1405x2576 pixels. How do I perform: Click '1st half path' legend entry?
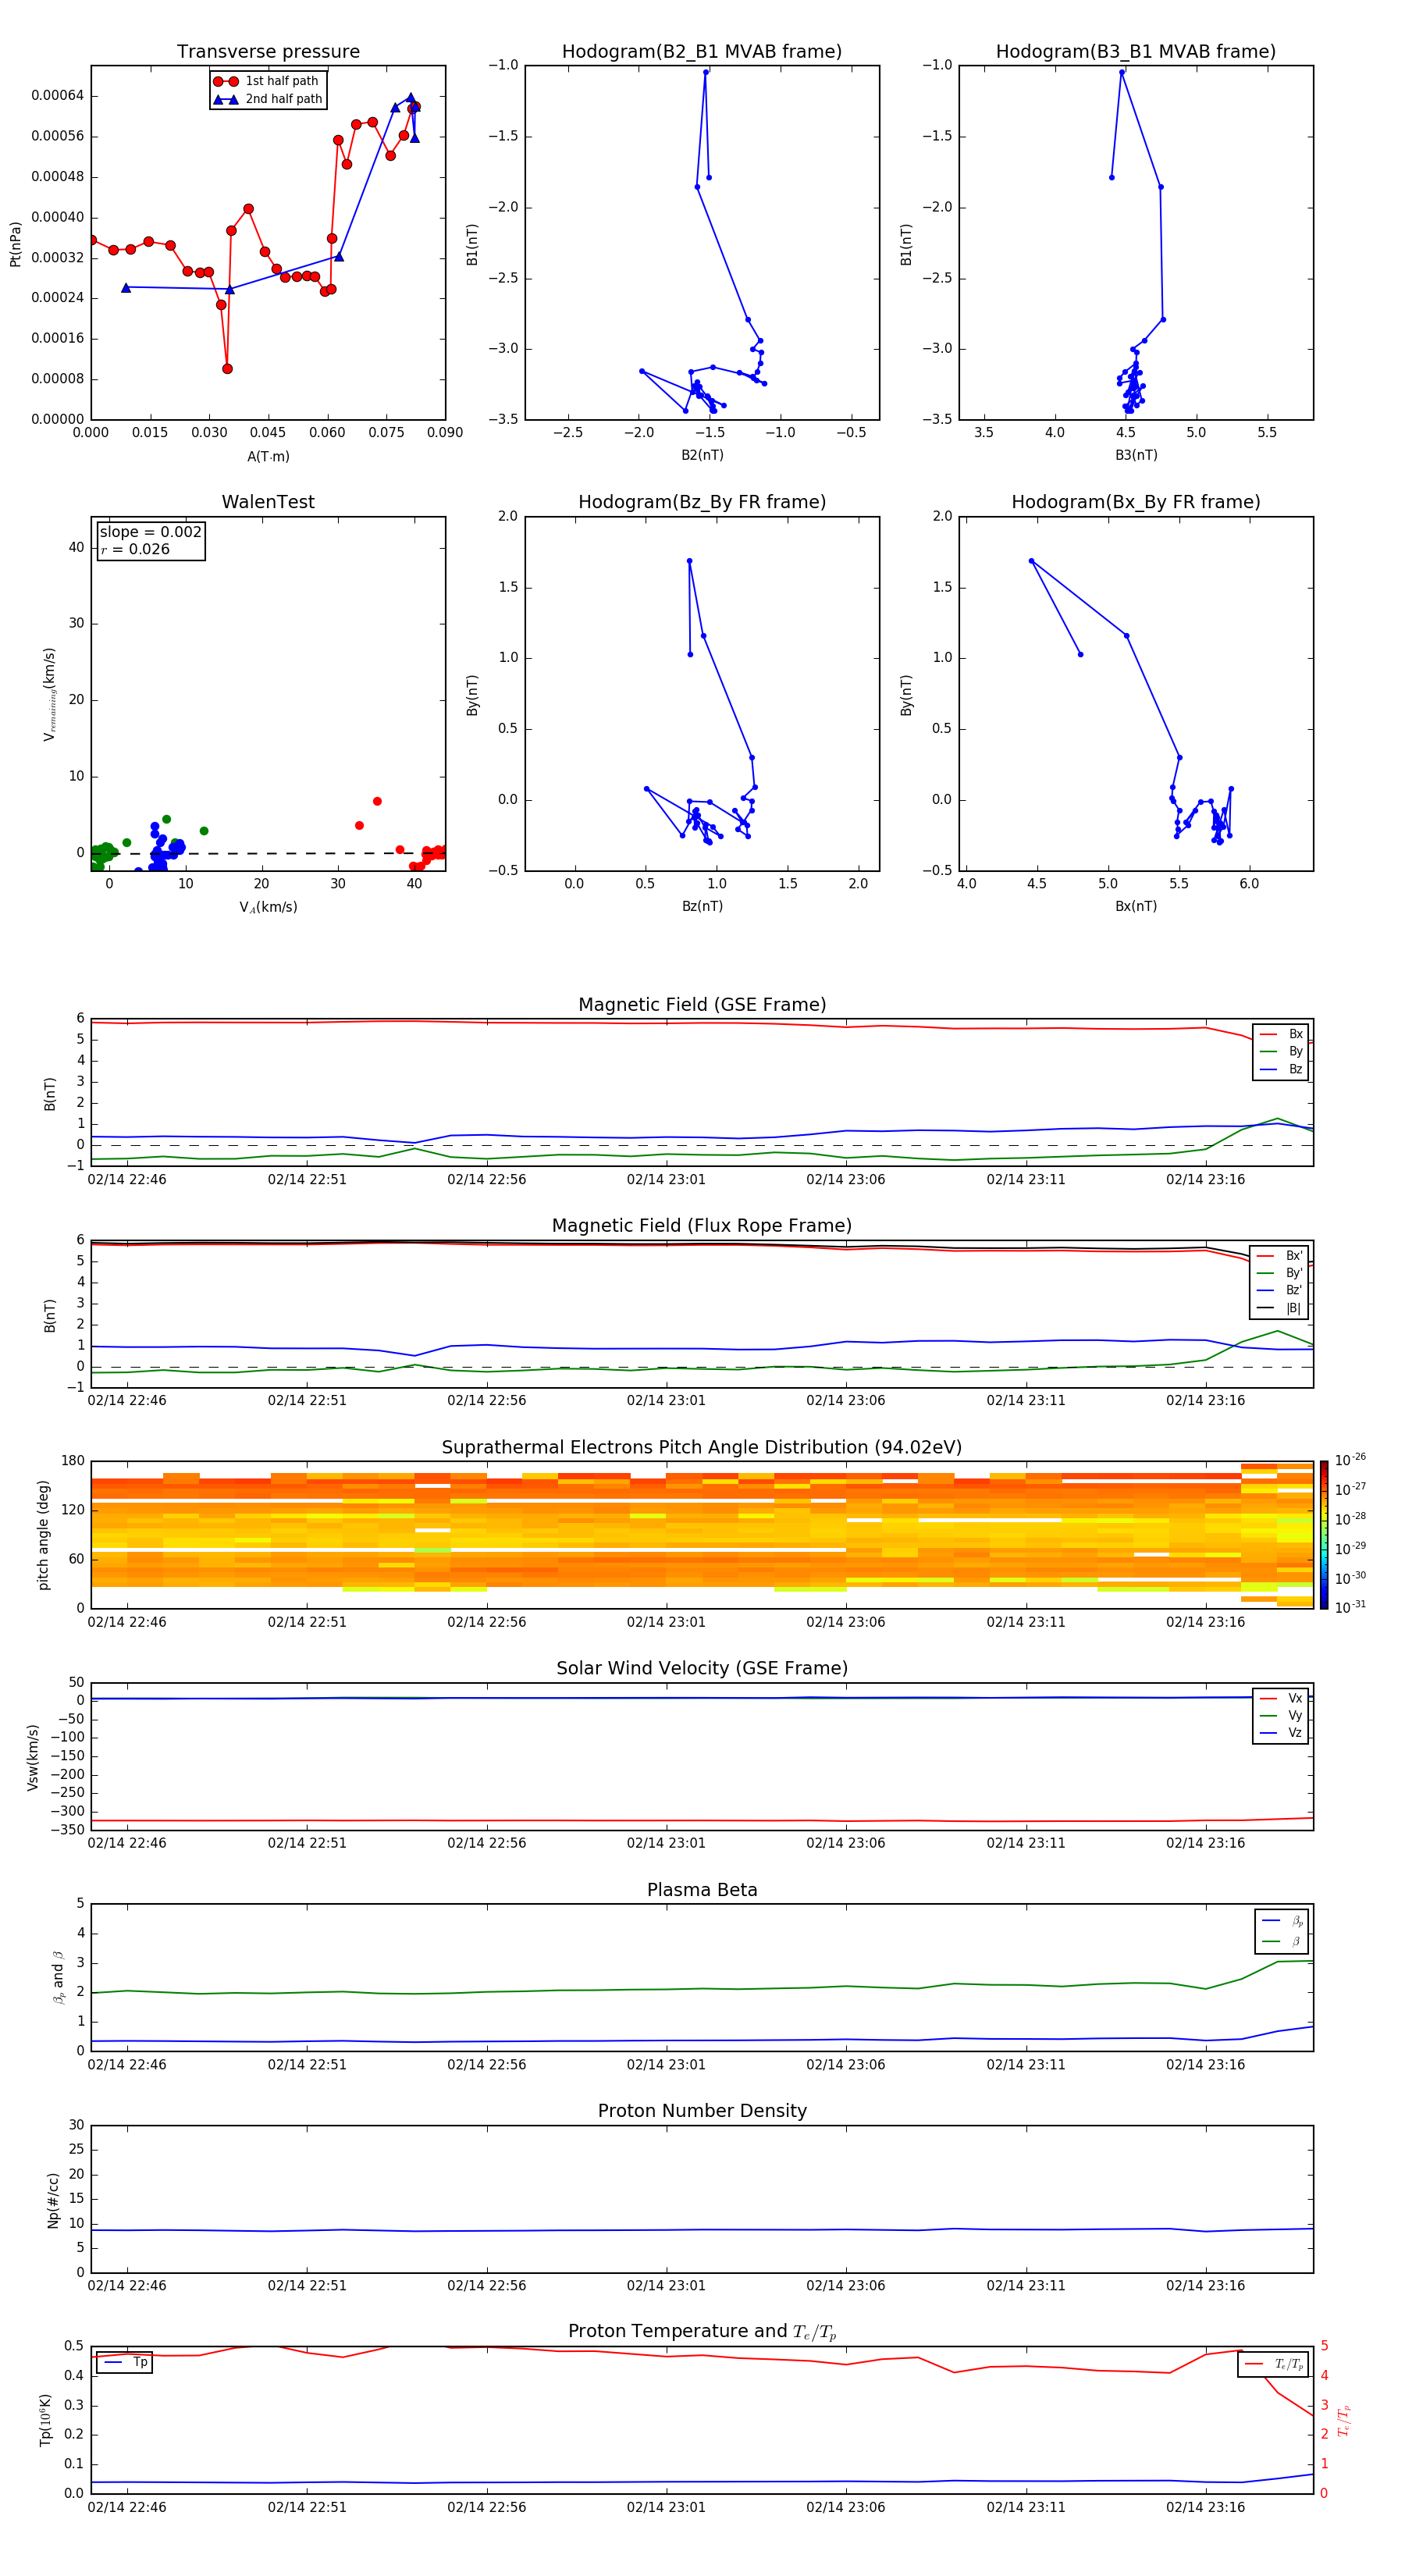tap(266, 81)
